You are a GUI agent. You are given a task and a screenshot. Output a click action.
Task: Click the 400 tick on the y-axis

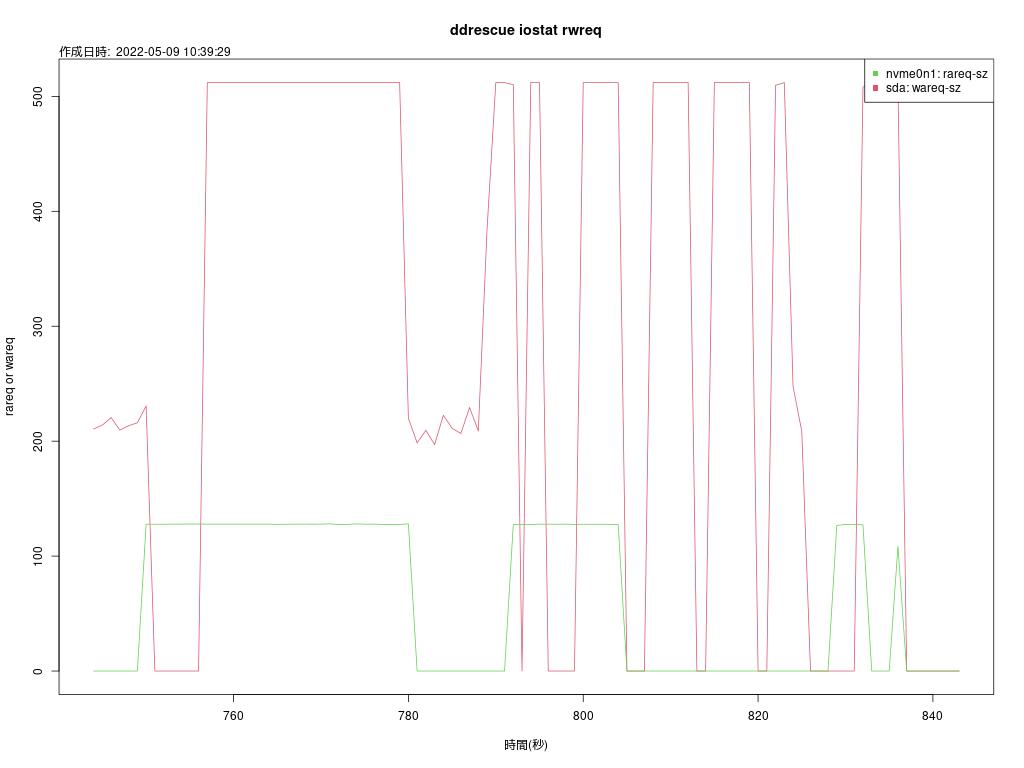[x=37, y=211]
